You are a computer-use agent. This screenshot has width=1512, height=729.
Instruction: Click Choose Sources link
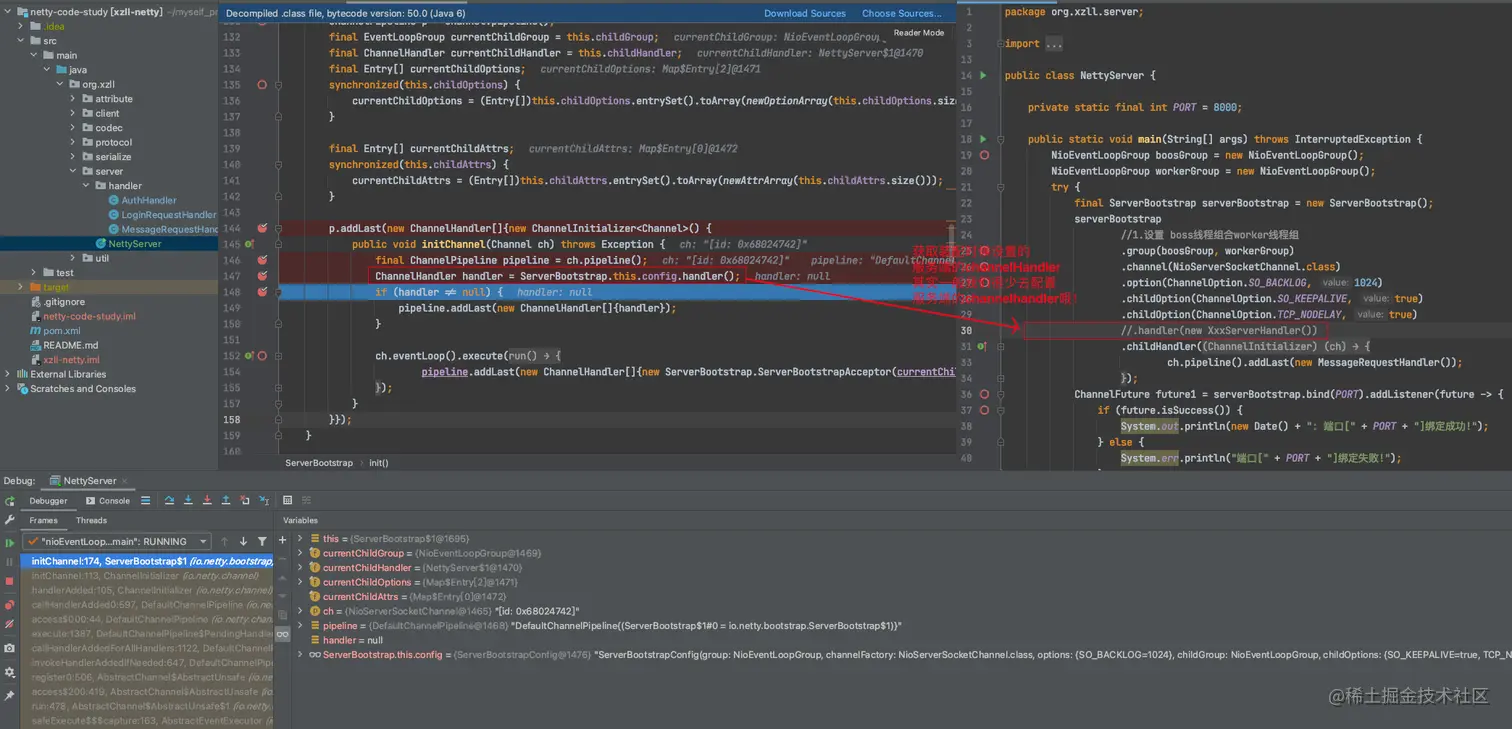902,13
